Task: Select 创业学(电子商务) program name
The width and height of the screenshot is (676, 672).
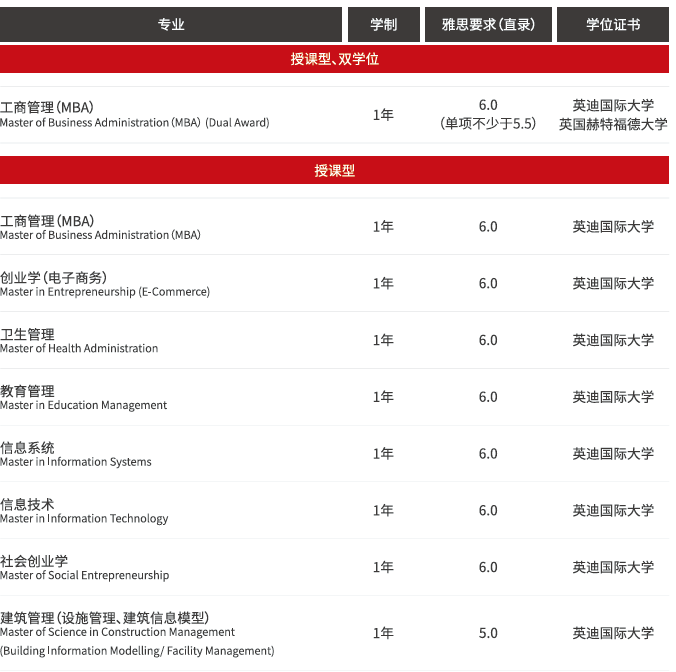Action: tap(53, 277)
